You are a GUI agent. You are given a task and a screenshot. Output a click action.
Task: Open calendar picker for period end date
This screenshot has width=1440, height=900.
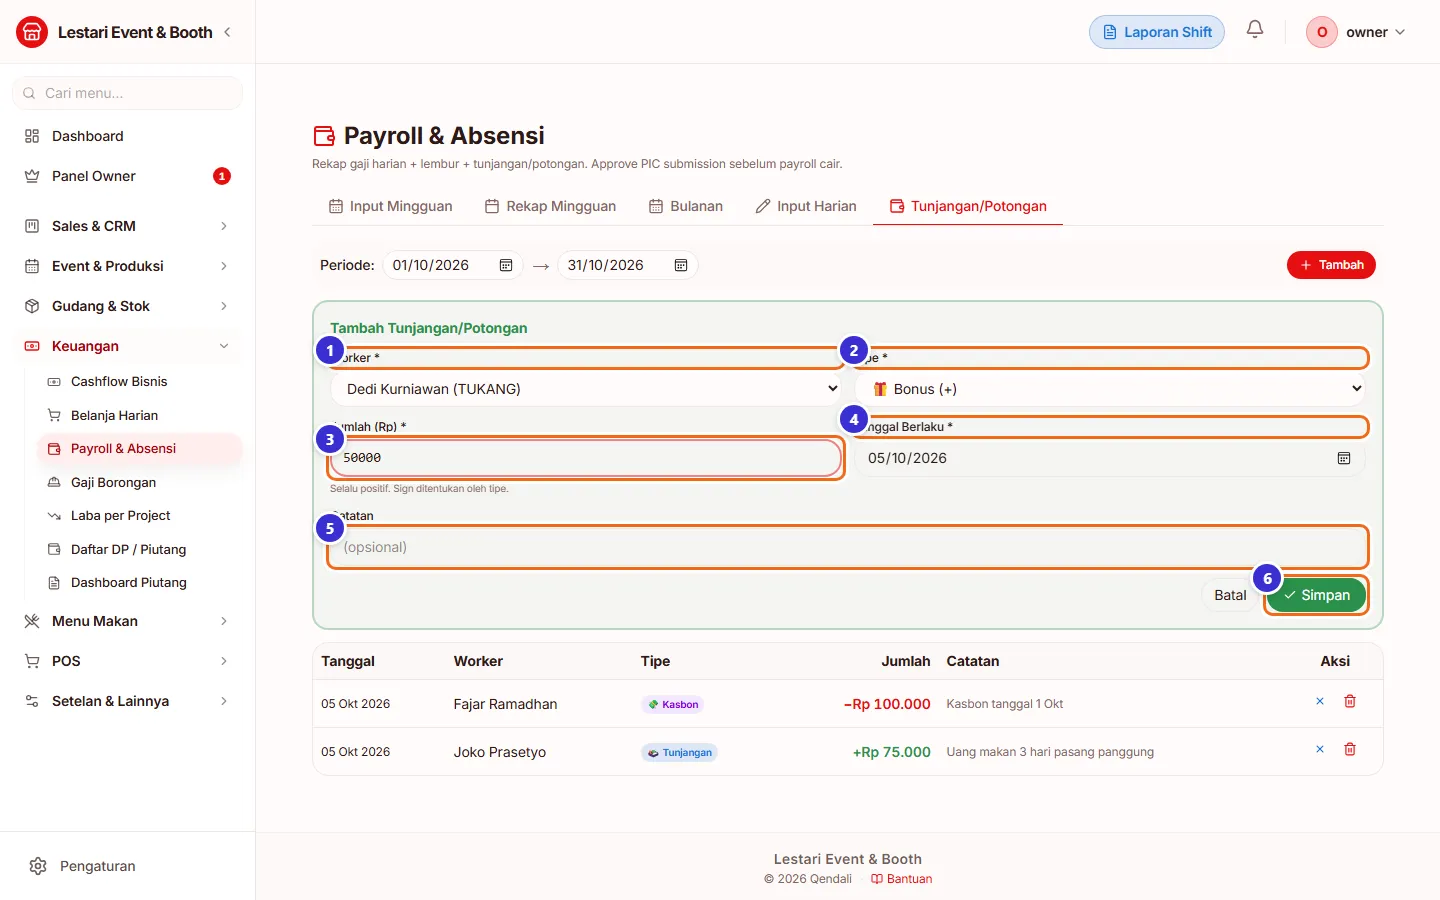click(681, 265)
